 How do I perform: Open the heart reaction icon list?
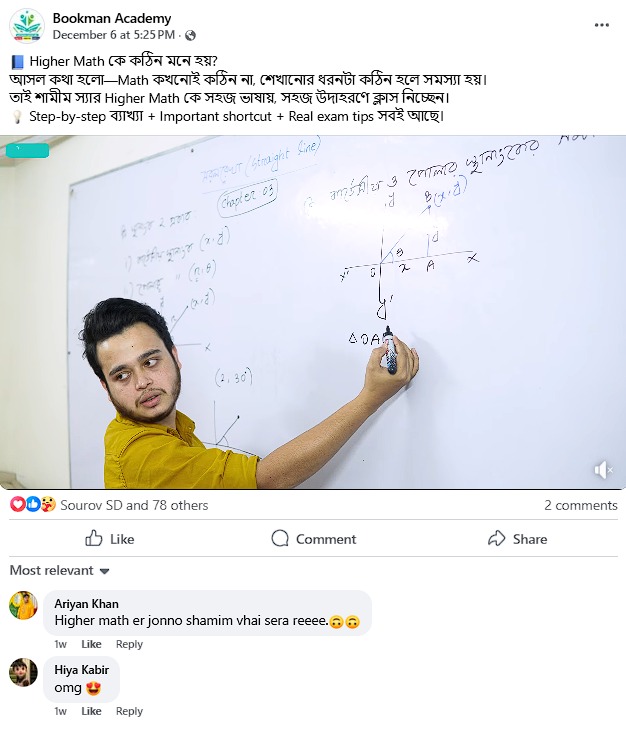[x=18, y=504]
